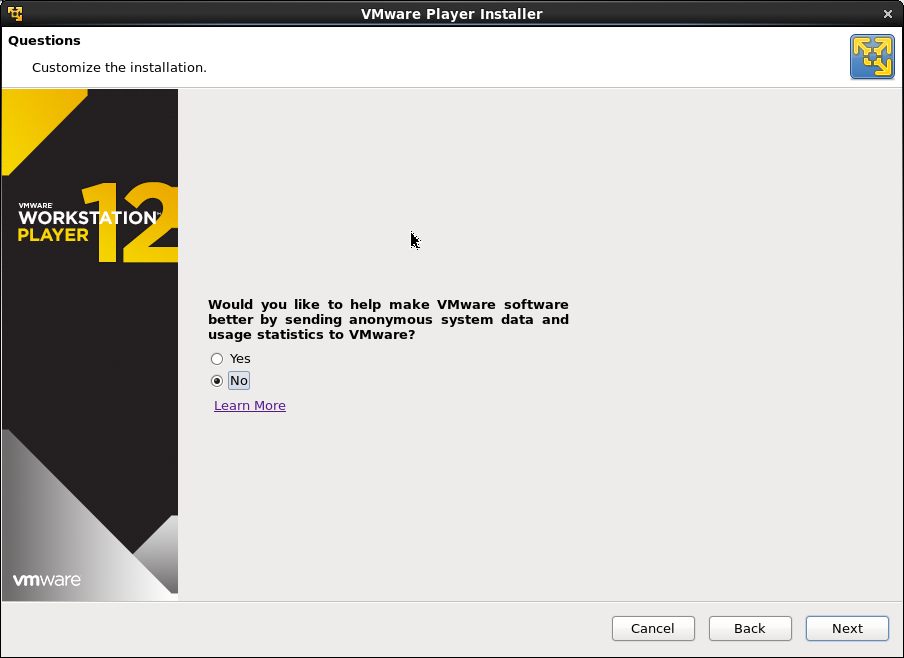The image size is (904, 658).
Task: Proceed with the Next button
Action: coord(847,628)
